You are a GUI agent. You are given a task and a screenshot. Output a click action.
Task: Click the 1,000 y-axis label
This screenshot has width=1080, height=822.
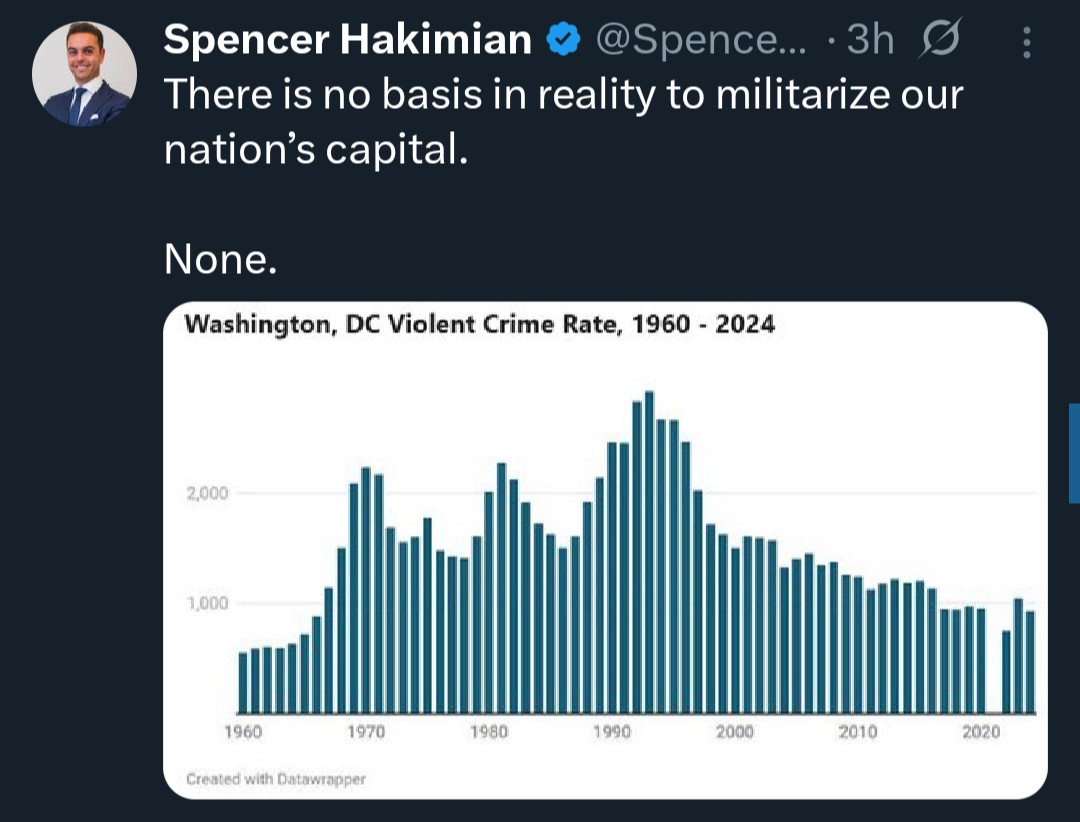207,604
